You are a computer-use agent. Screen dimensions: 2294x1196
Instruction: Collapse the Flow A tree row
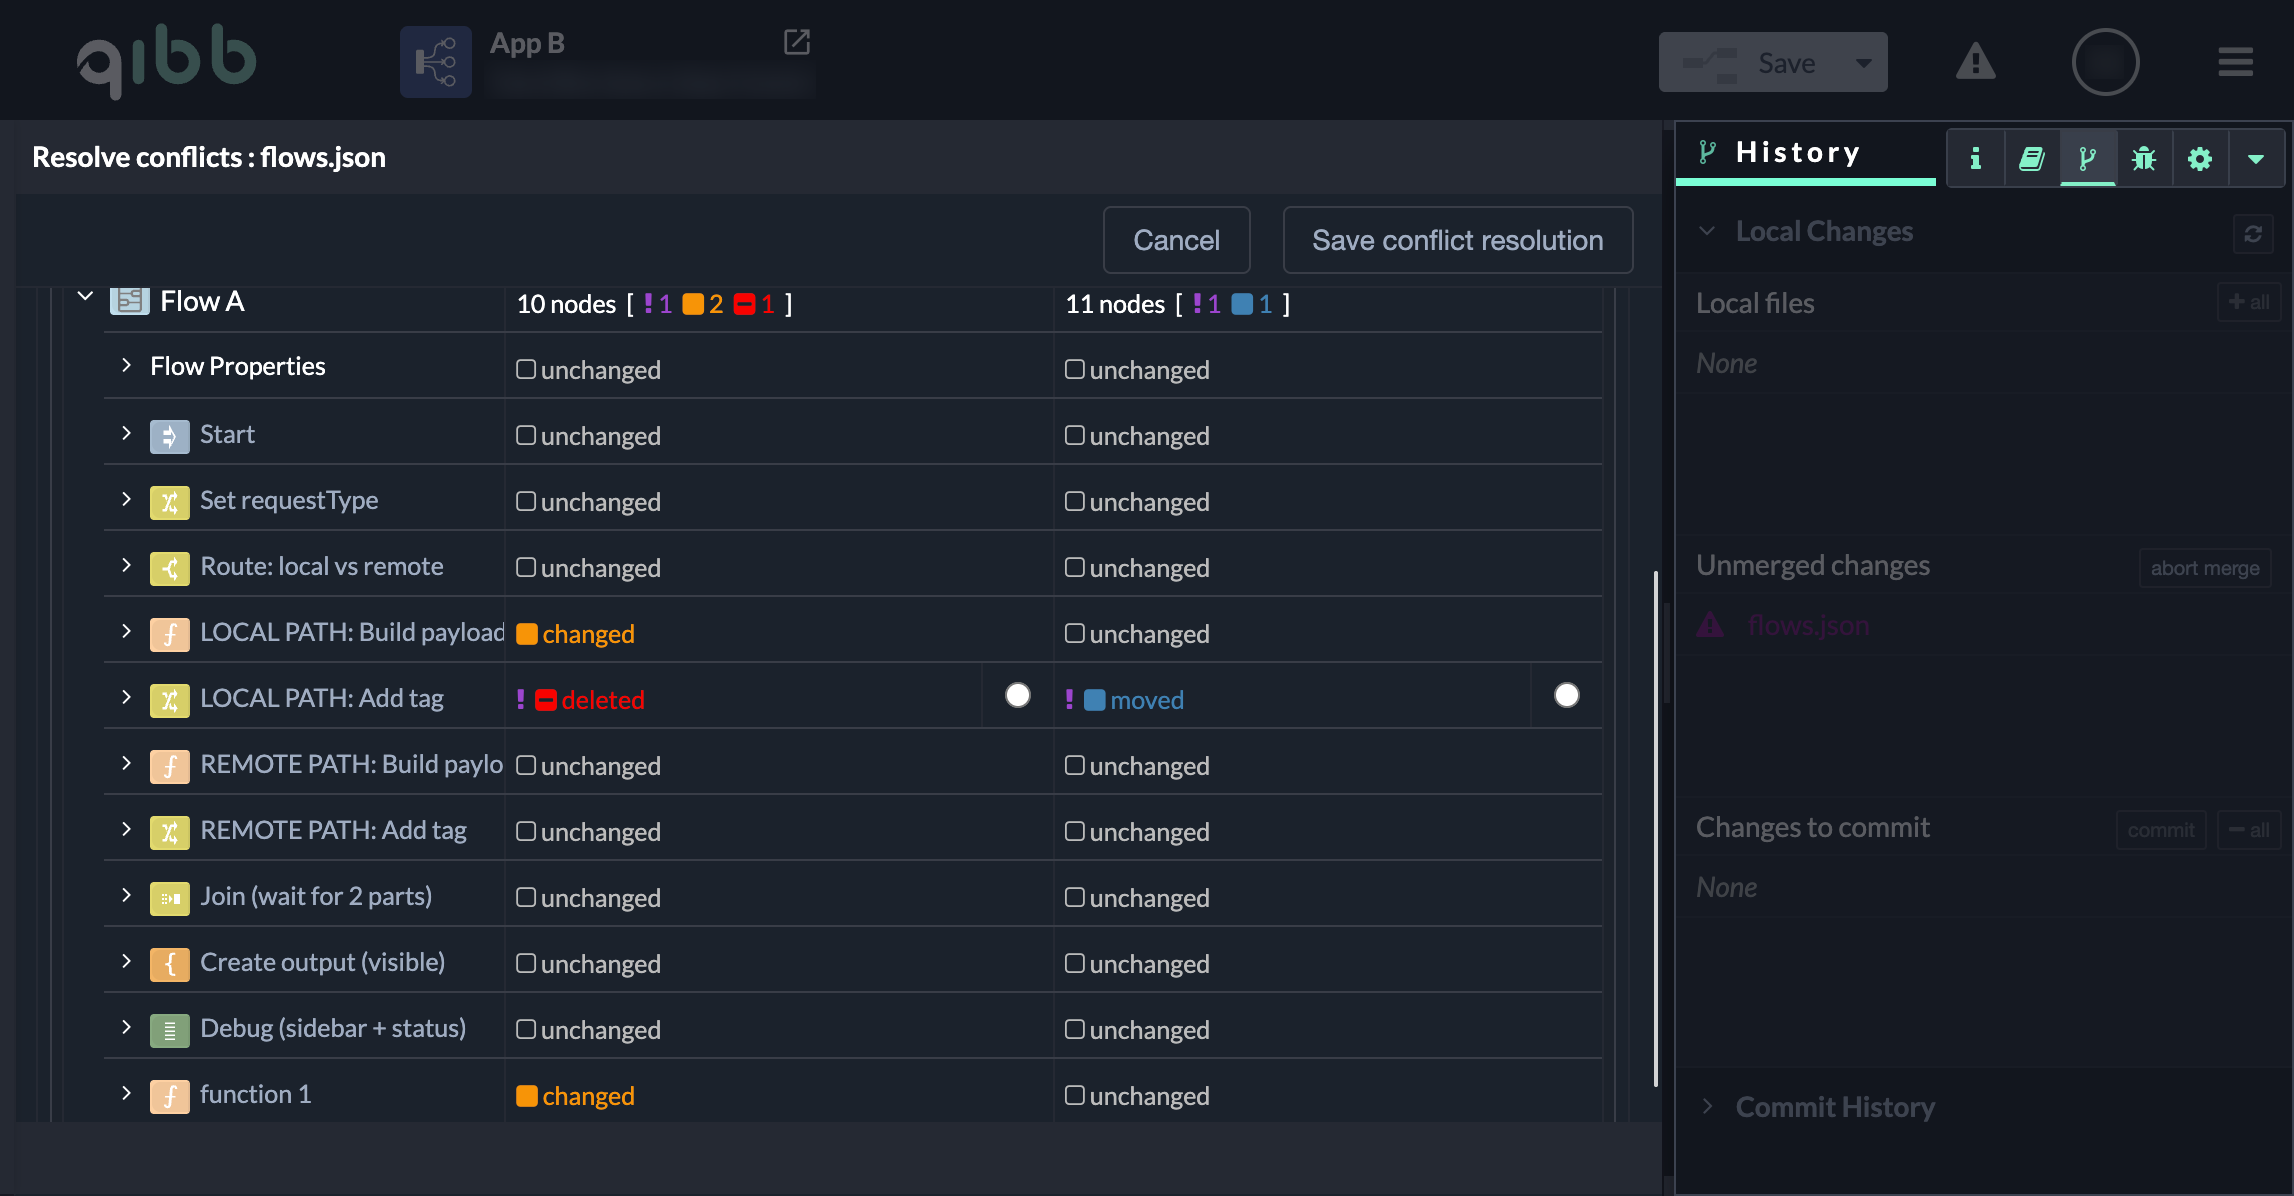86,297
